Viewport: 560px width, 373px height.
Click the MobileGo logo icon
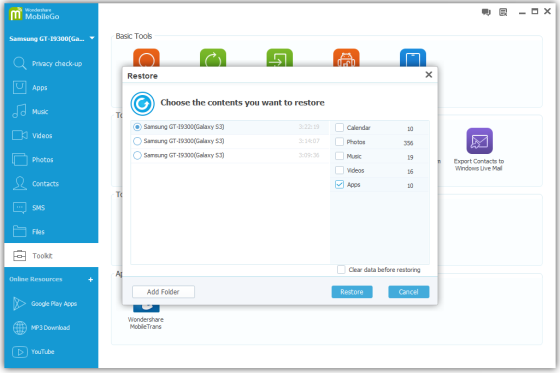point(15,14)
